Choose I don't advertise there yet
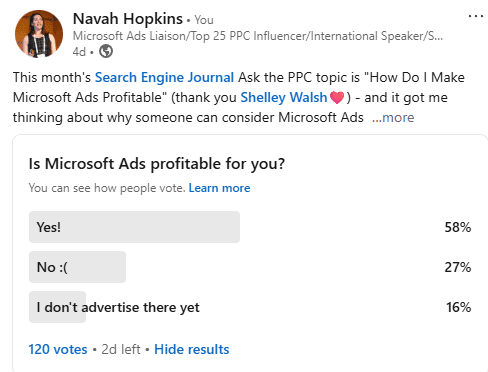Screen dimensions: 488x372 tap(250, 307)
